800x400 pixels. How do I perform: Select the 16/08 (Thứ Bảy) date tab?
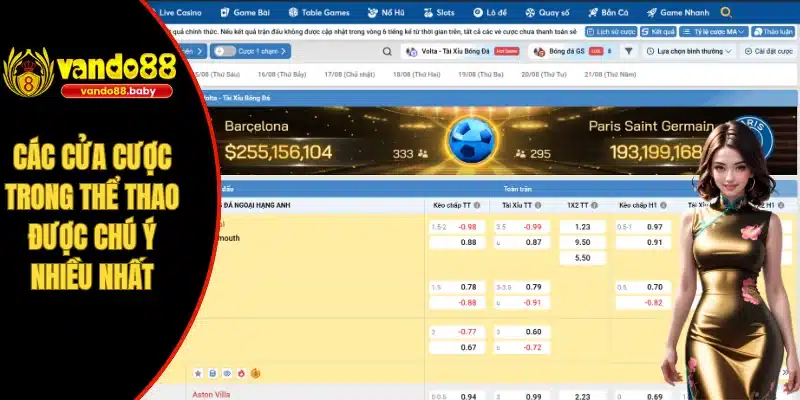tap(282, 74)
